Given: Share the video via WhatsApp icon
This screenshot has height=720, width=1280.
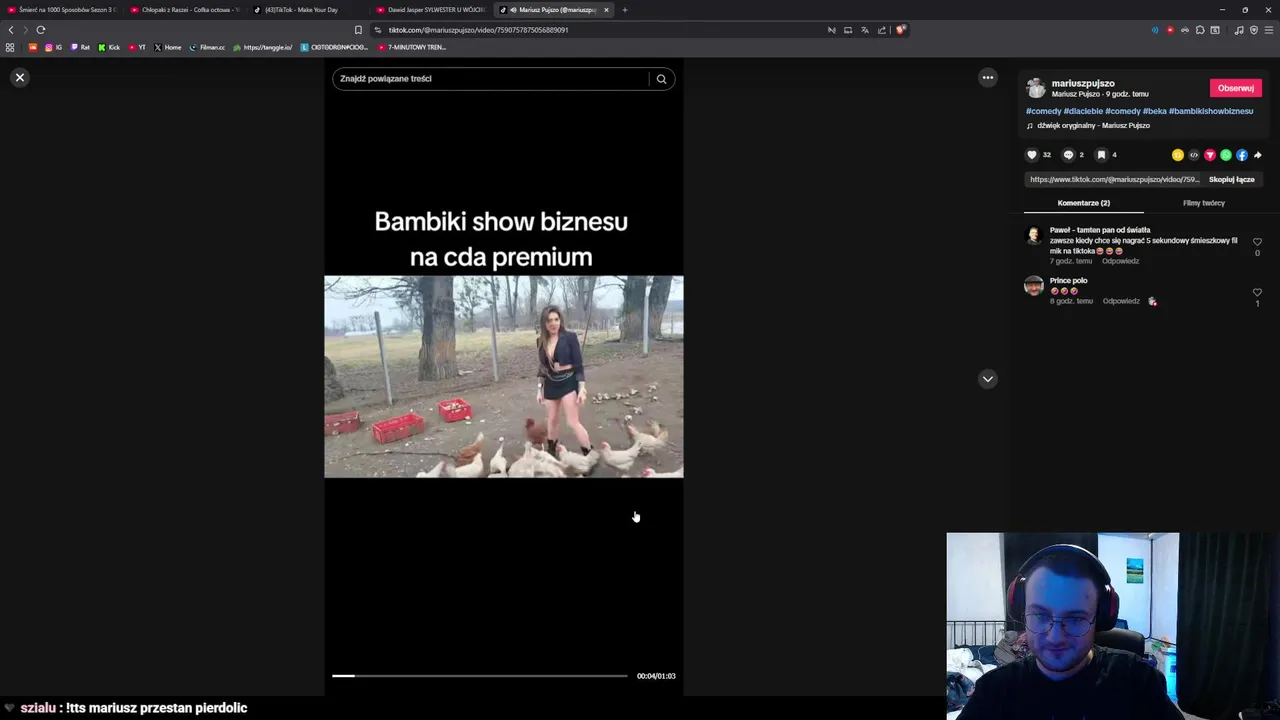Looking at the screenshot, I should [1226, 155].
